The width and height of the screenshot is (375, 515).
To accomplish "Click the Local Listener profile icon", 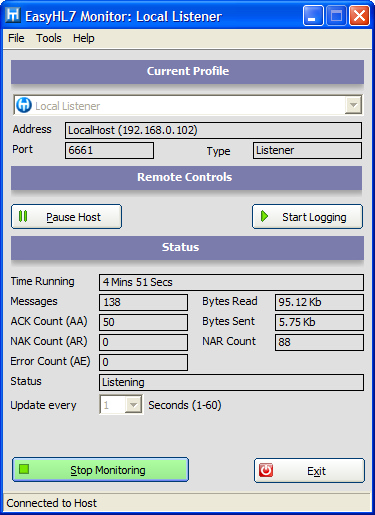I will pyautogui.click(x=24, y=105).
